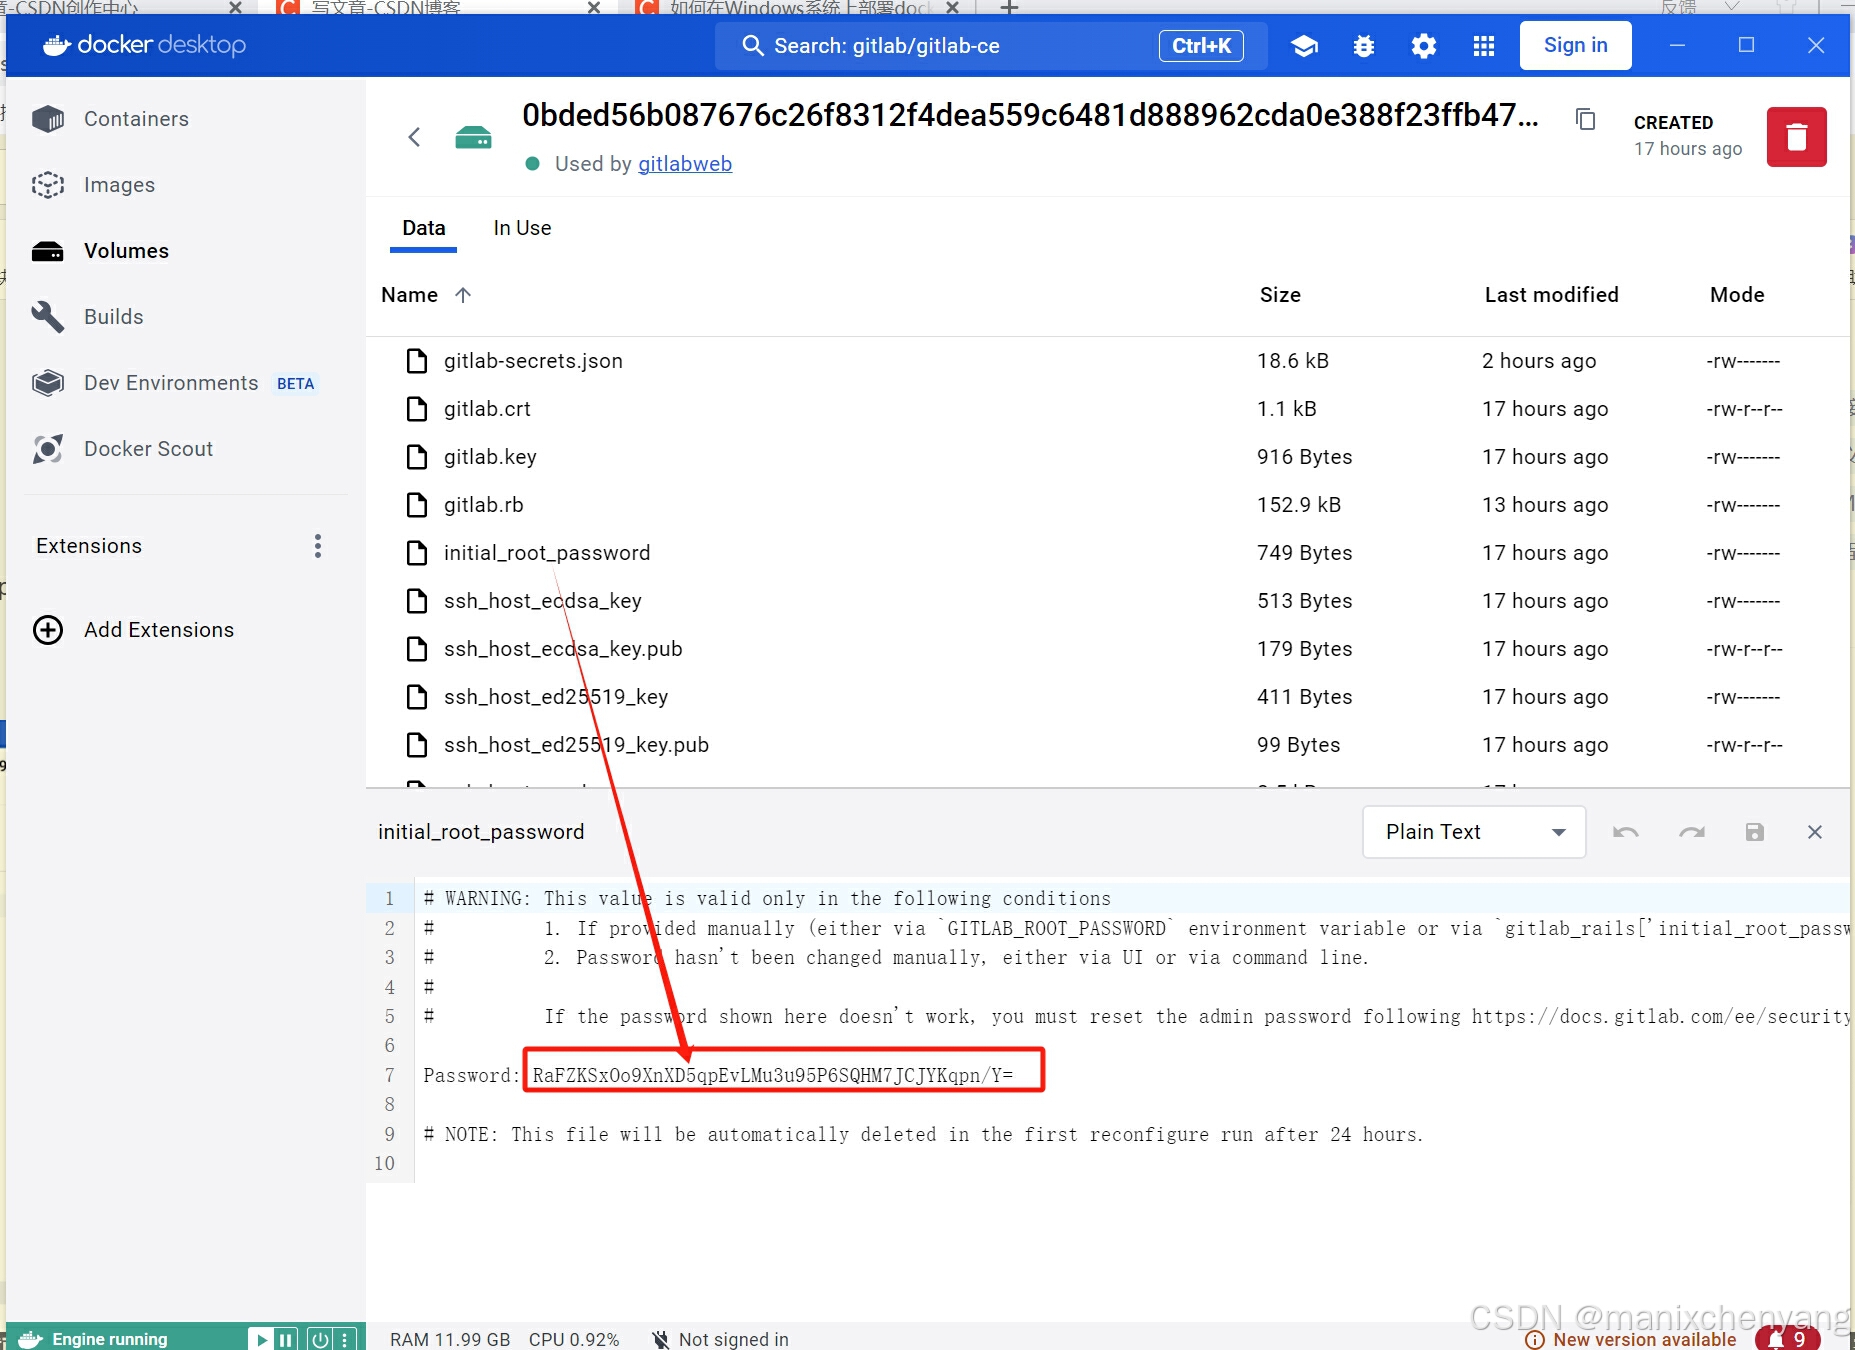
Task: Switch to the In Use tab
Action: tap(522, 229)
